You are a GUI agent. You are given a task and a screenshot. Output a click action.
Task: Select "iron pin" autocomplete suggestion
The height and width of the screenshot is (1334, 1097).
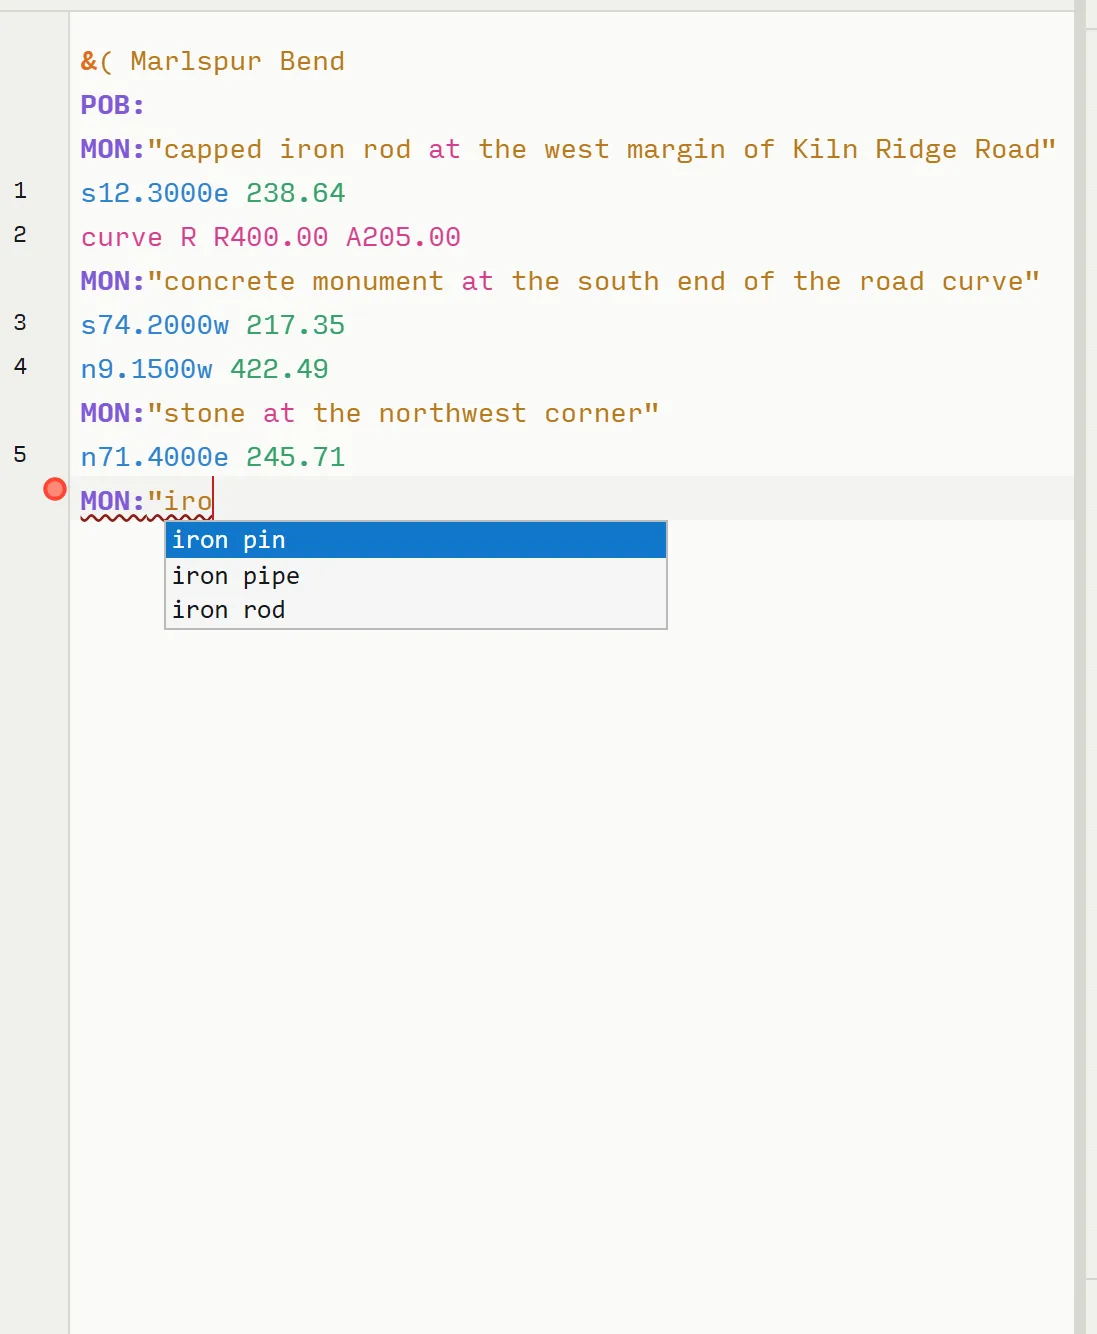point(415,540)
